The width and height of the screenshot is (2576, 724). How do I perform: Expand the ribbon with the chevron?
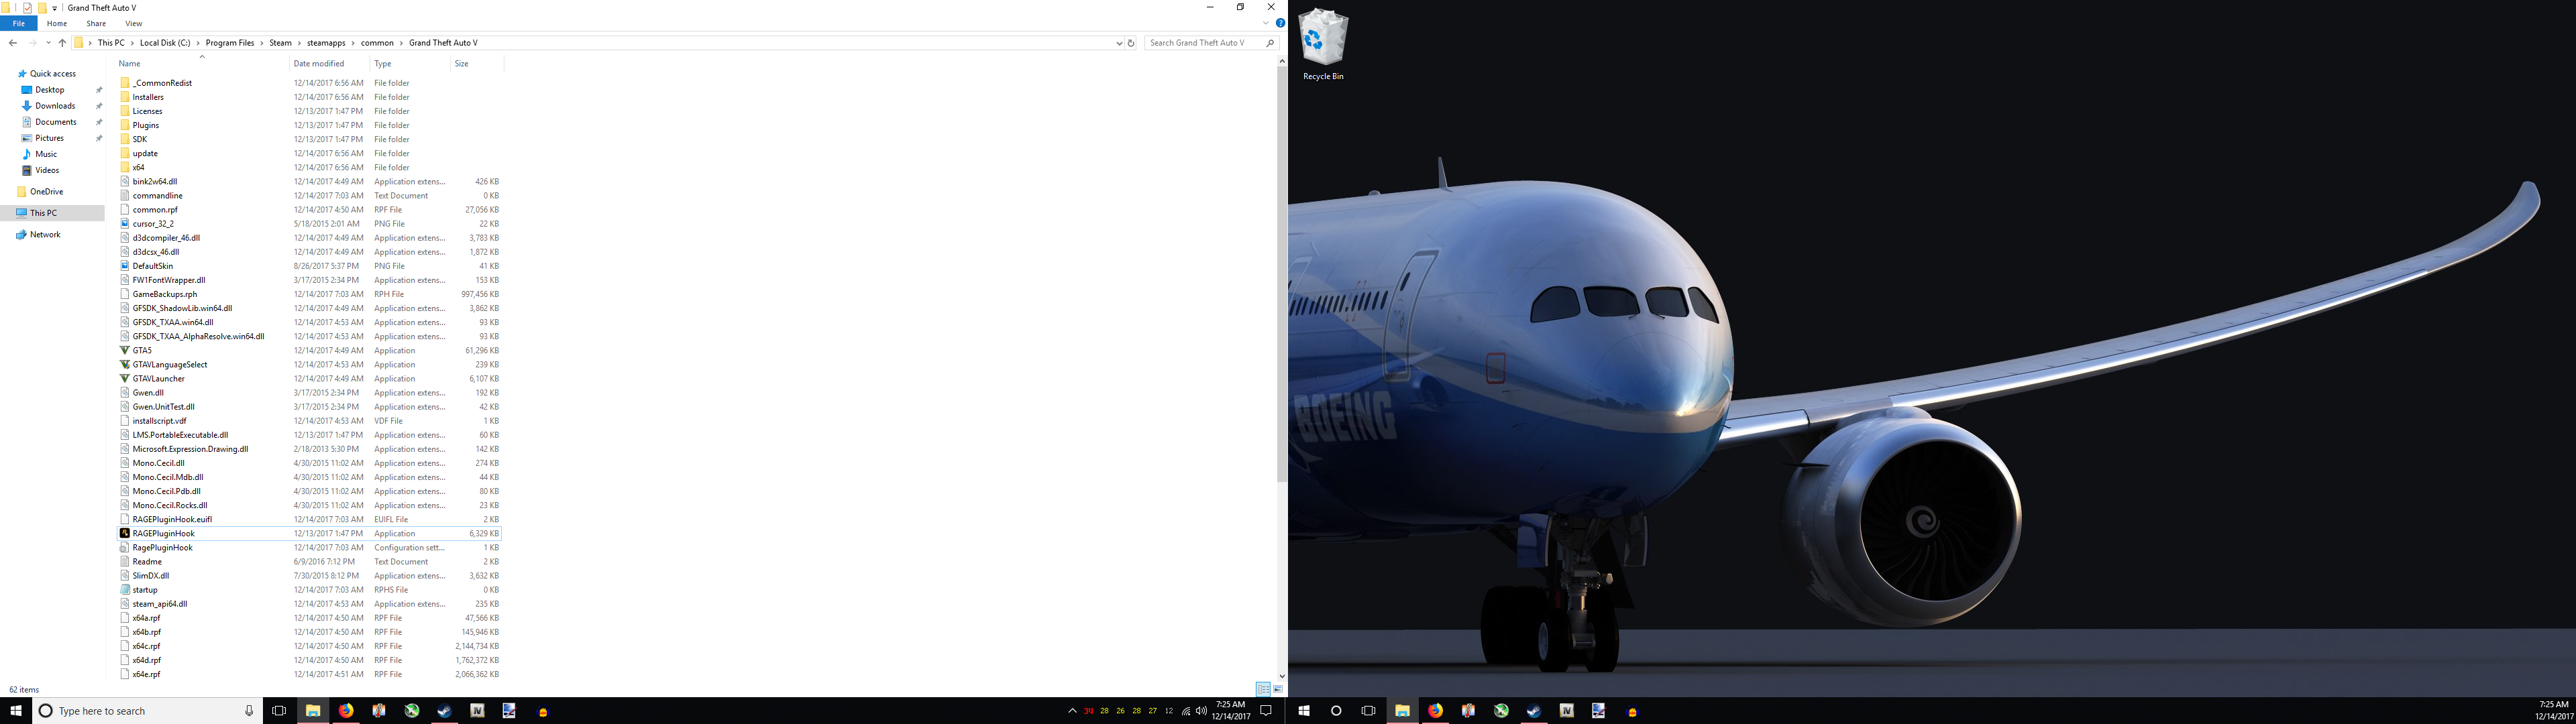tap(1266, 23)
